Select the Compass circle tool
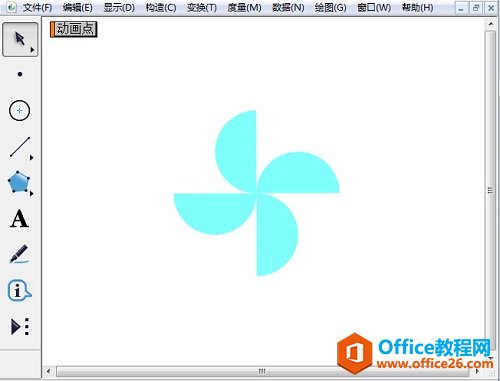Screen dimensions: 500x381 point(19,110)
